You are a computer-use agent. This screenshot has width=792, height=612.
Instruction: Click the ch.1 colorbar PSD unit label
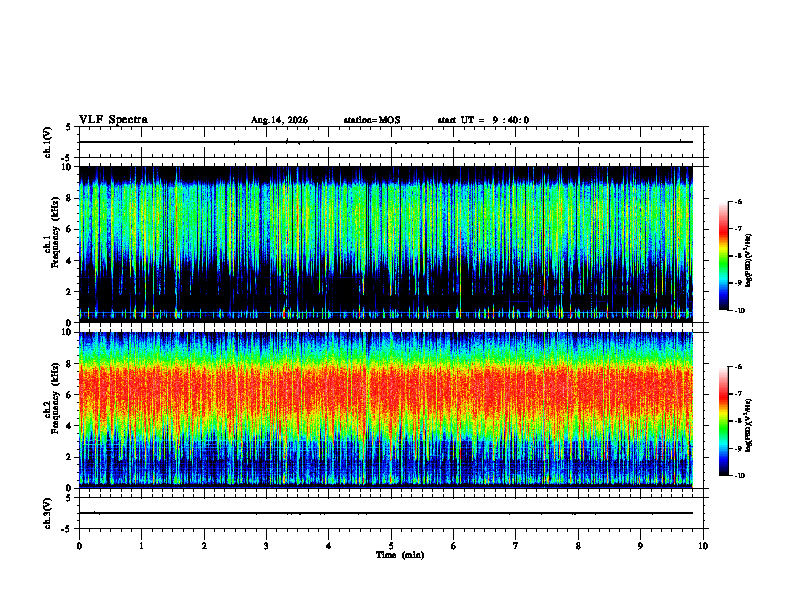tap(749, 260)
